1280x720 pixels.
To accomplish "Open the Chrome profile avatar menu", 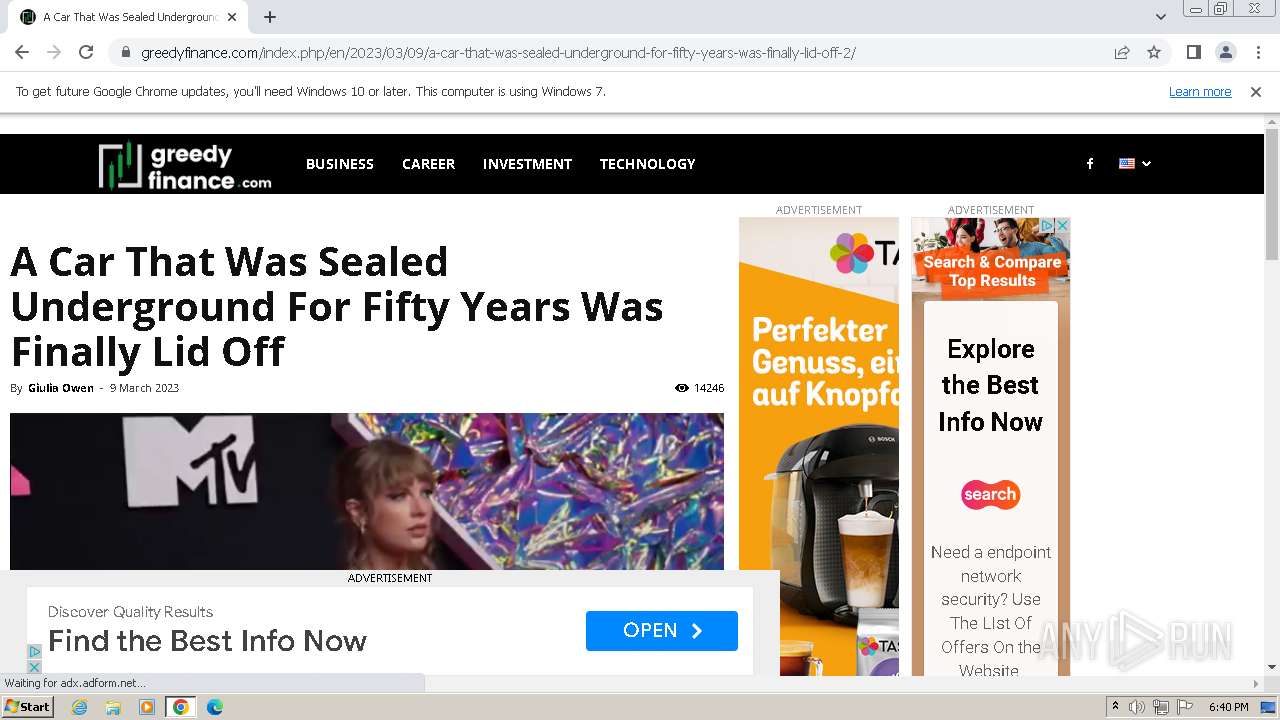I will [x=1225, y=52].
